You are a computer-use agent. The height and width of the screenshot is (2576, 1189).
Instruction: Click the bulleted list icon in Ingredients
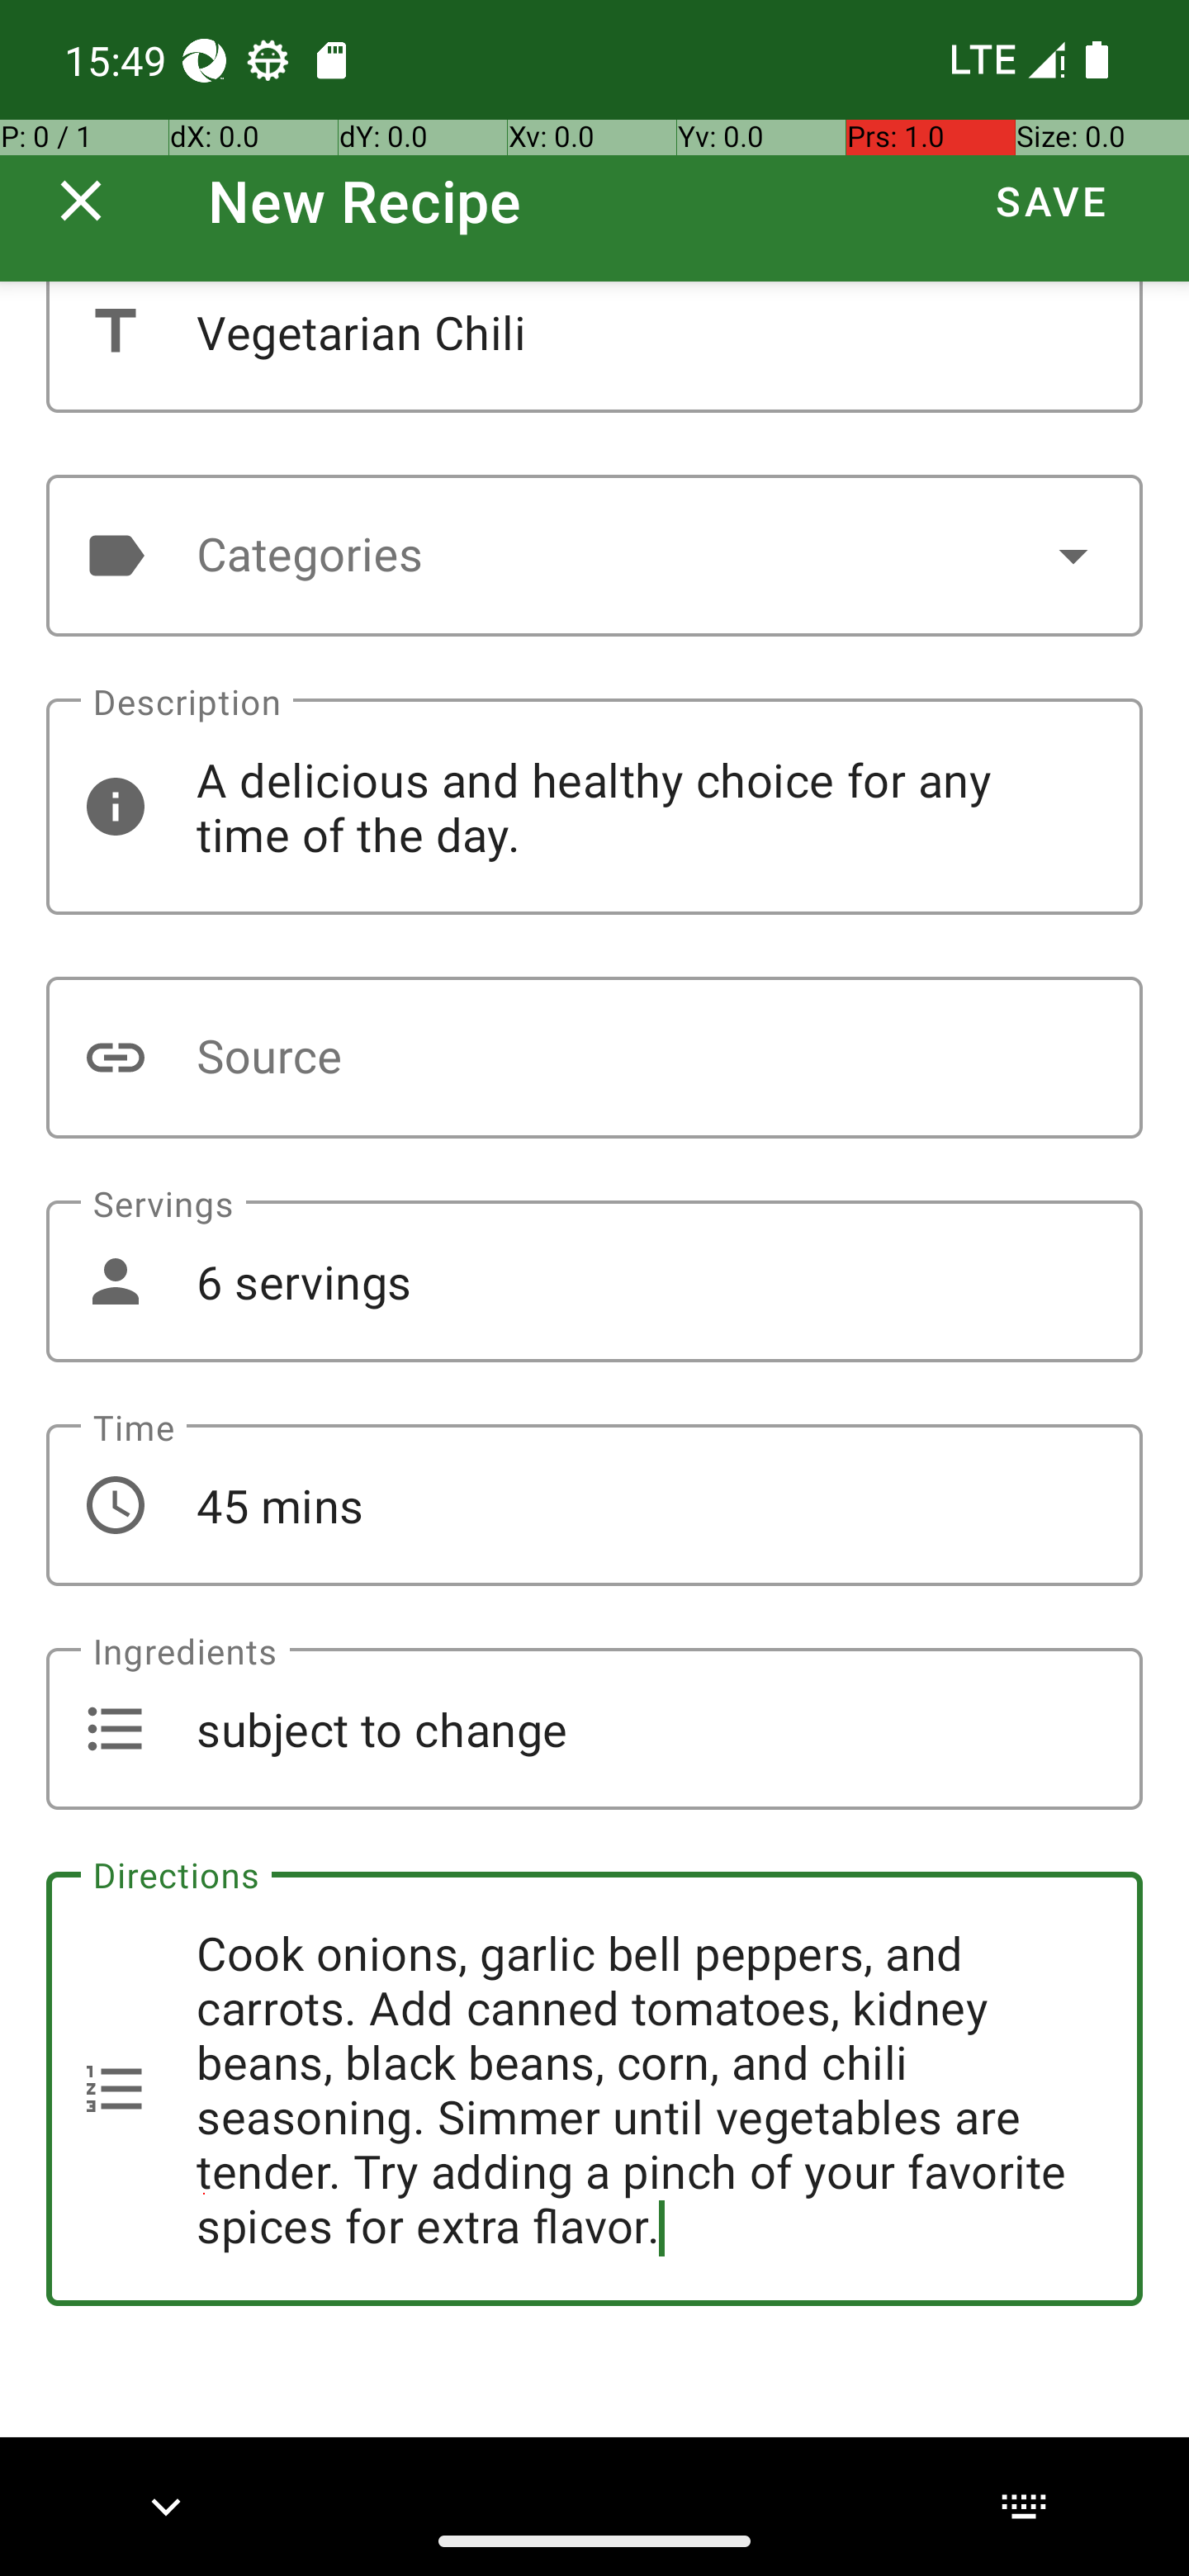click(116, 1728)
